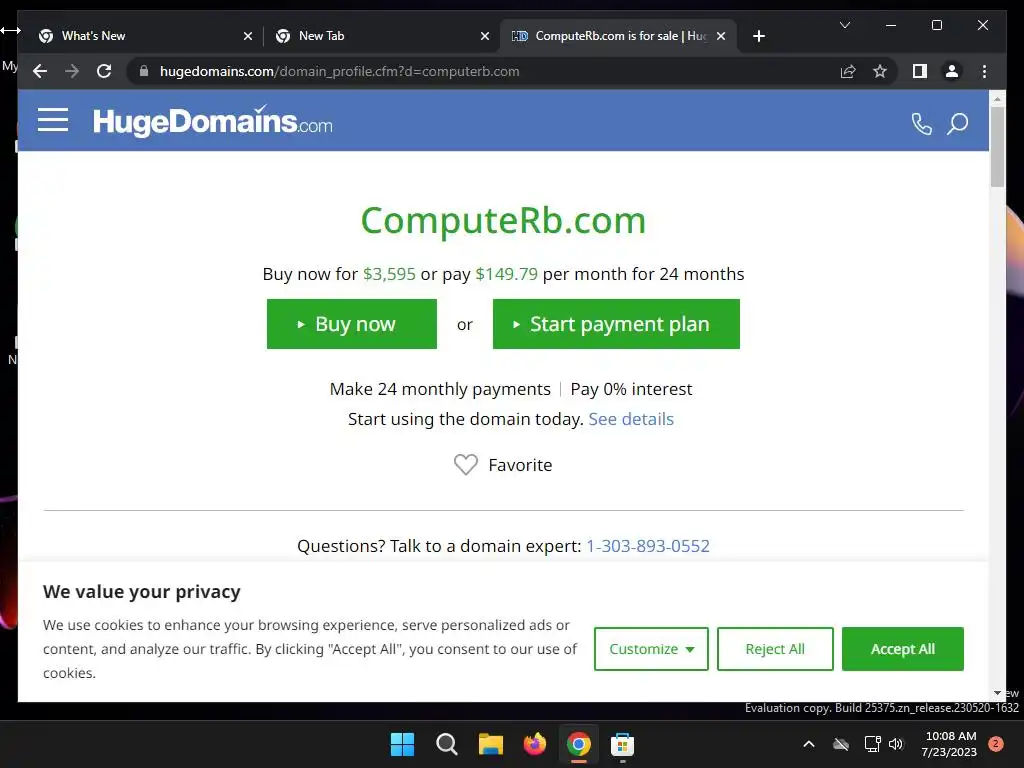Open the site search magnifier icon
The image size is (1024, 768).
[957, 123]
